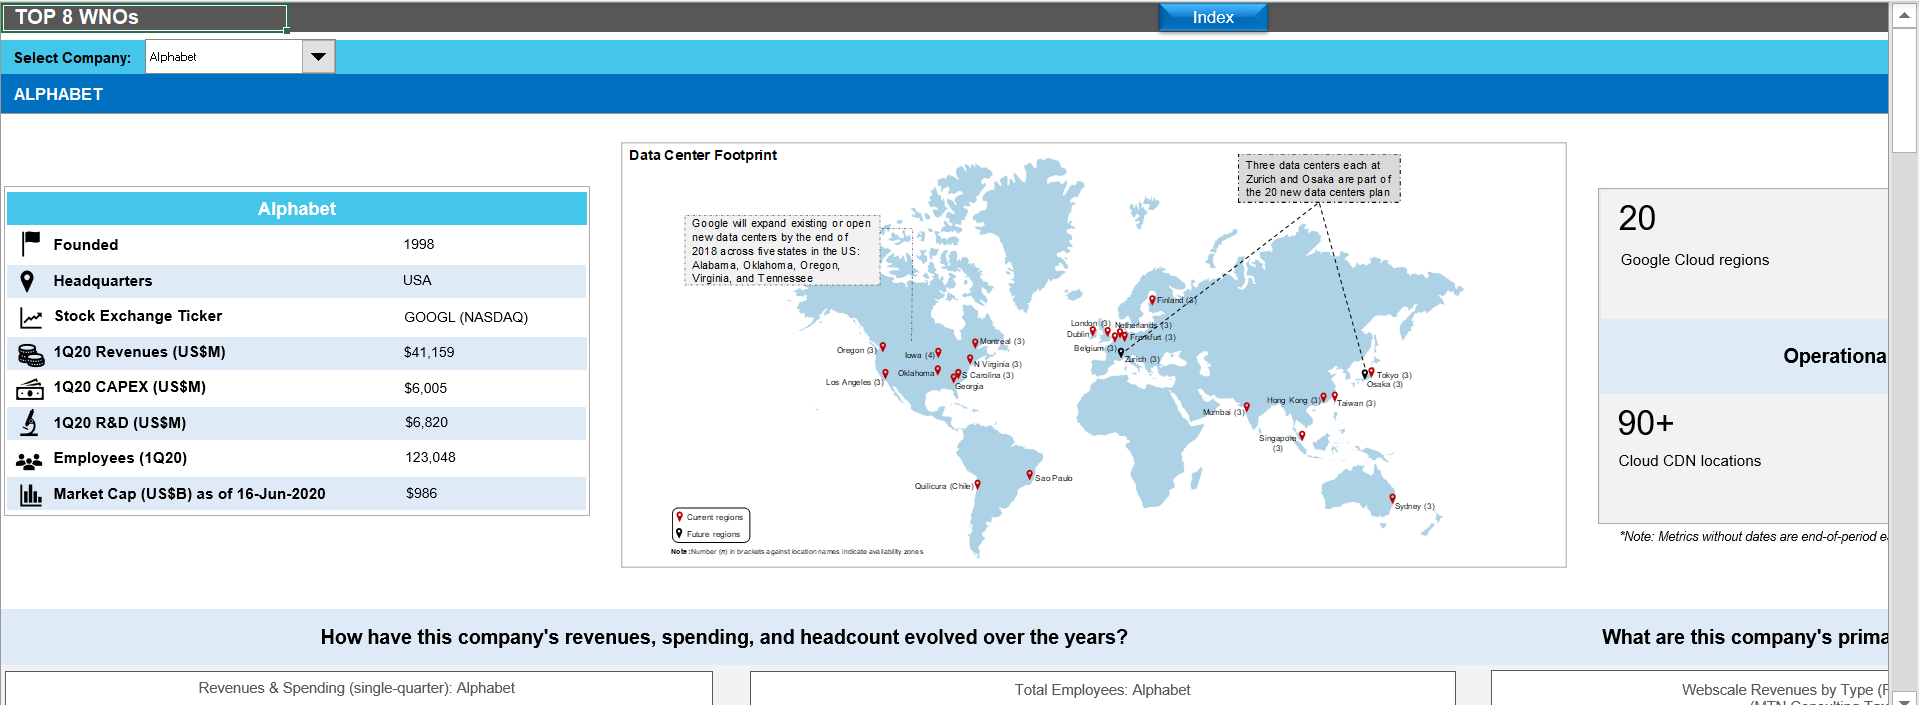1919x705 pixels.
Task: Click the bar chart icon beside Market Cap
Action: point(31,494)
